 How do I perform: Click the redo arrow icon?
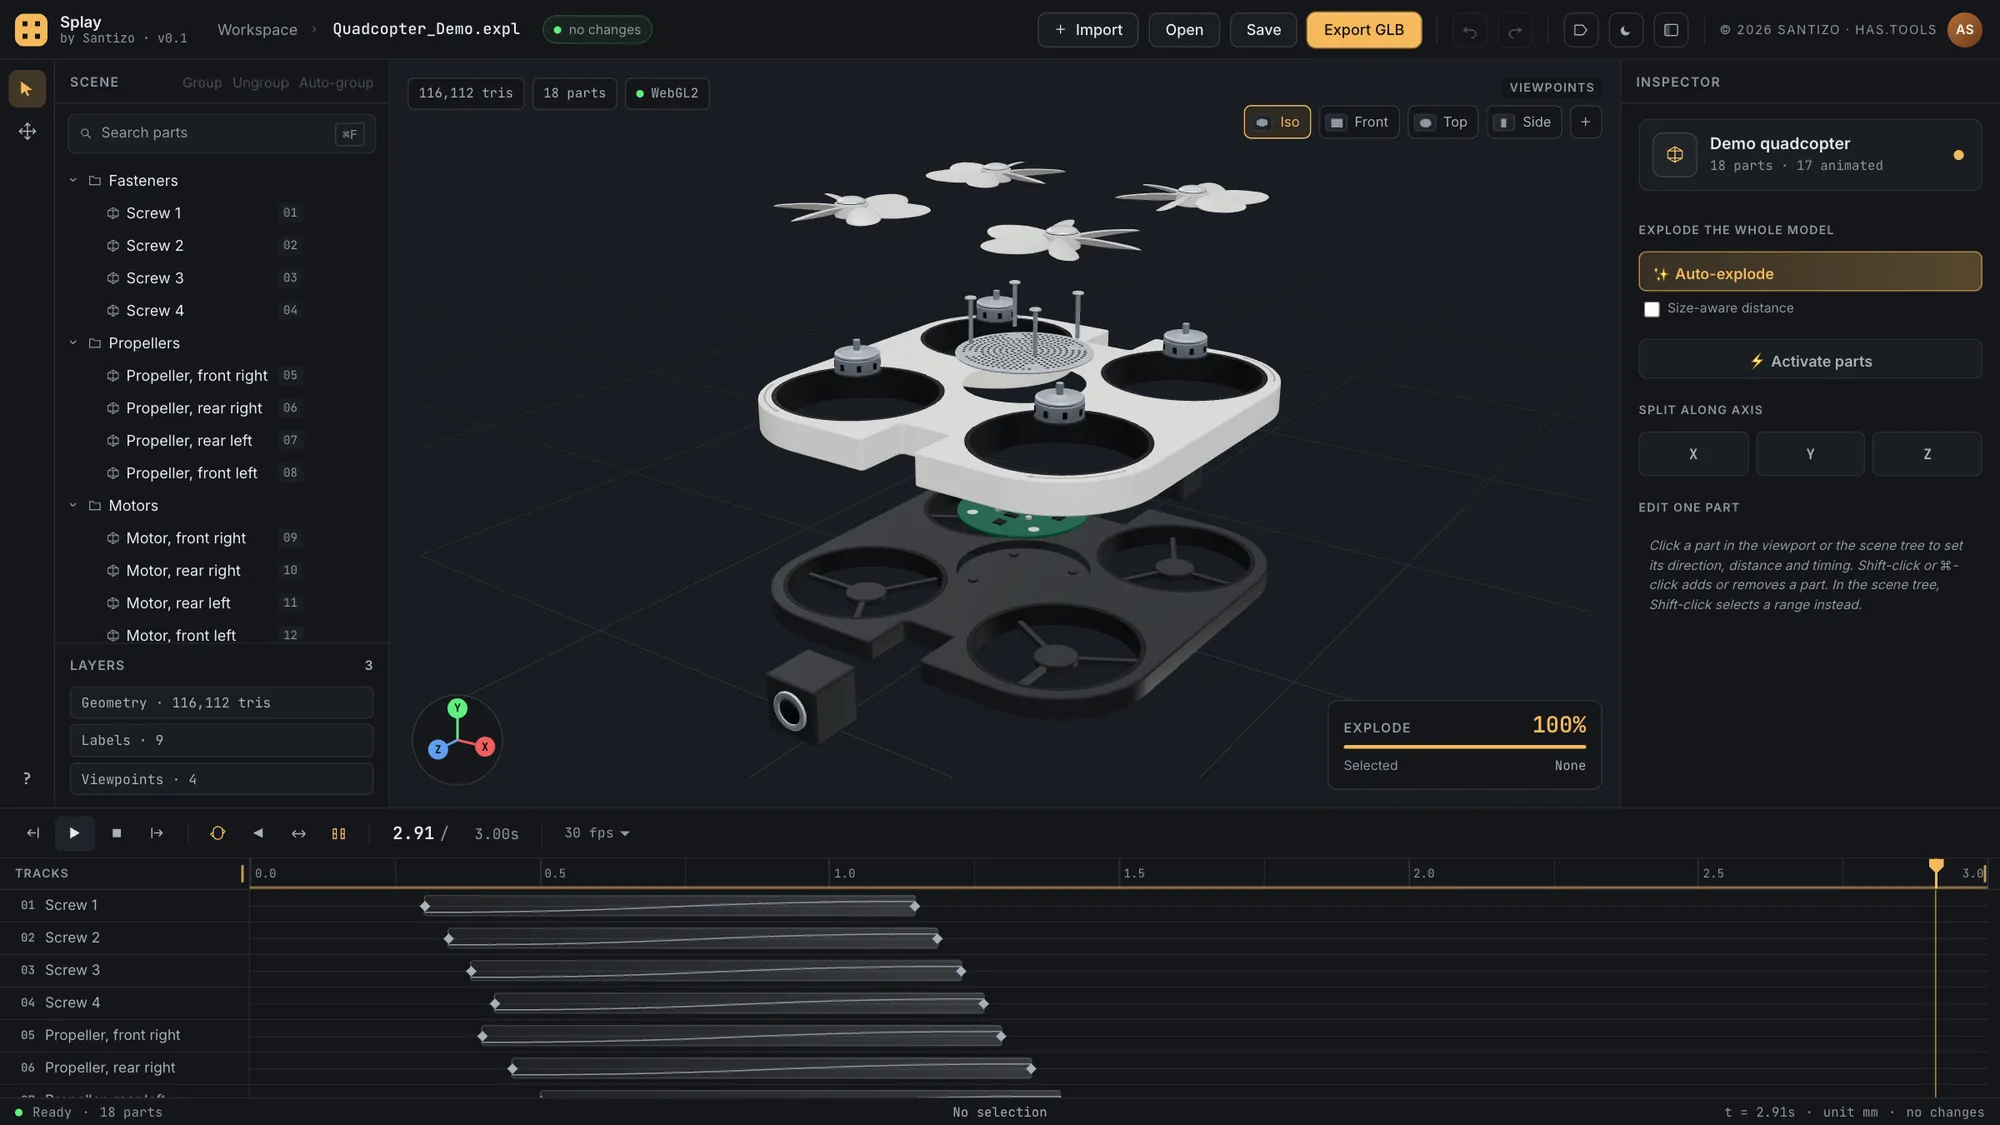[x=1515, y=30]
